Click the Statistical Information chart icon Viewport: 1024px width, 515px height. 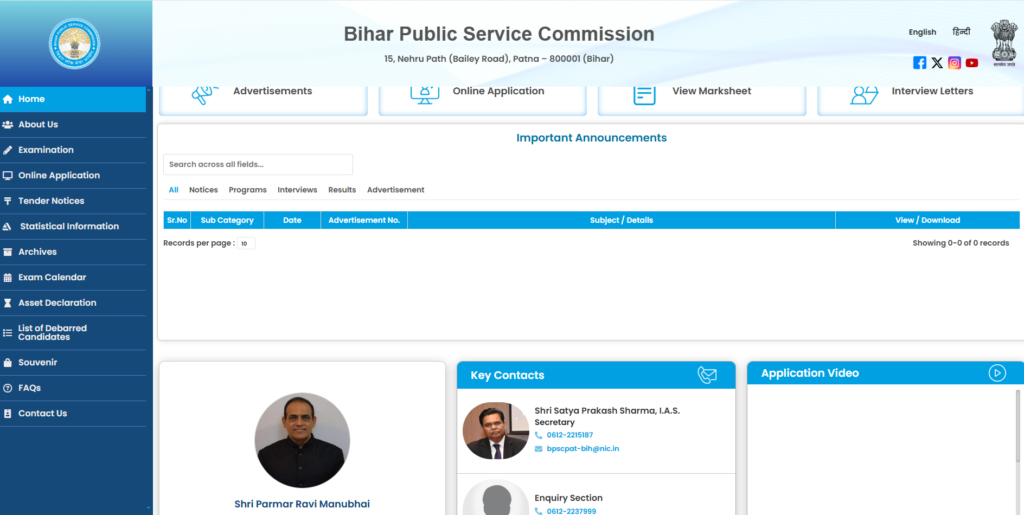(x=8, y=226)
